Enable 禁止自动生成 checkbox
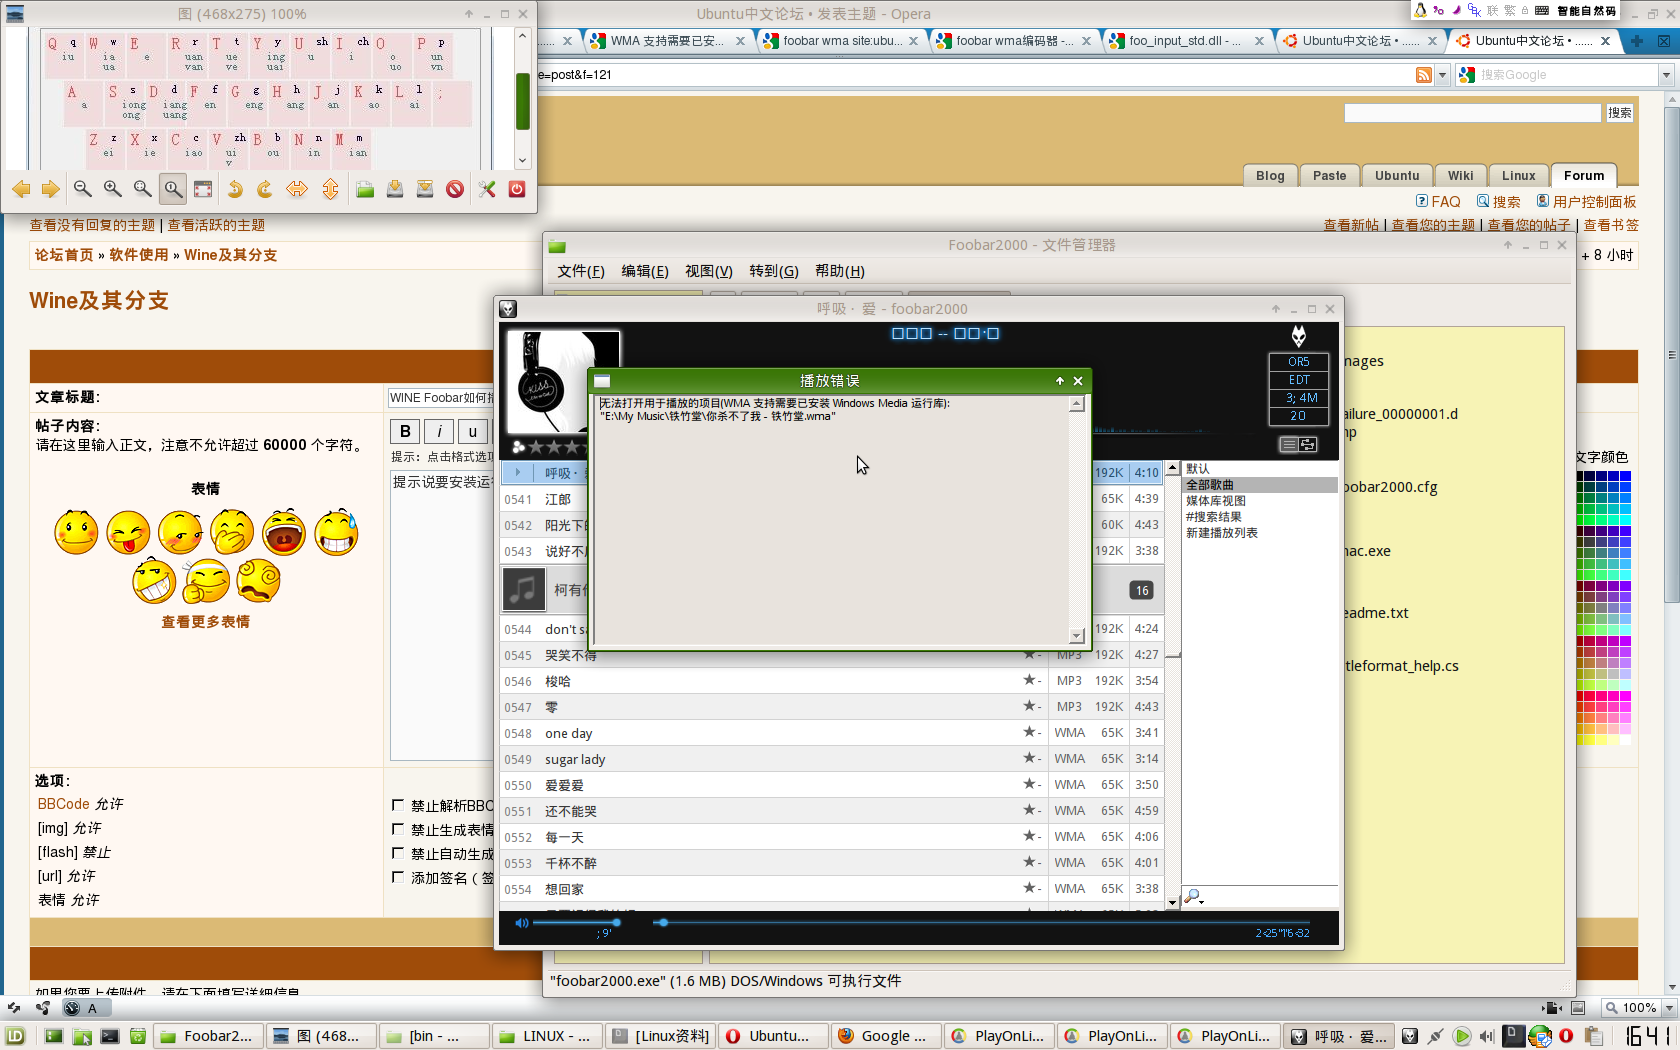Image resolution: width=1680 pixels, height=1050 pixels. click(398, 853)
